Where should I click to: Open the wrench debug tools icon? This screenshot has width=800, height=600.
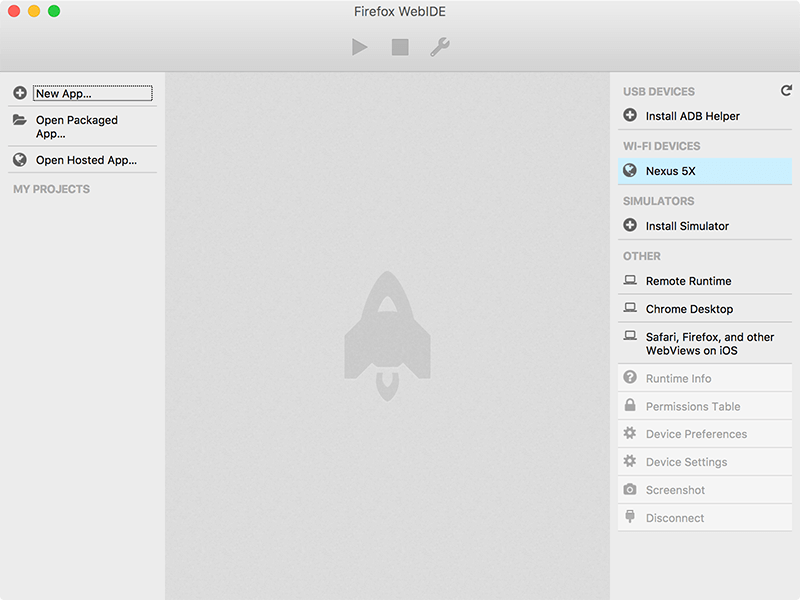pyautogui.click(x=440, y=47)
